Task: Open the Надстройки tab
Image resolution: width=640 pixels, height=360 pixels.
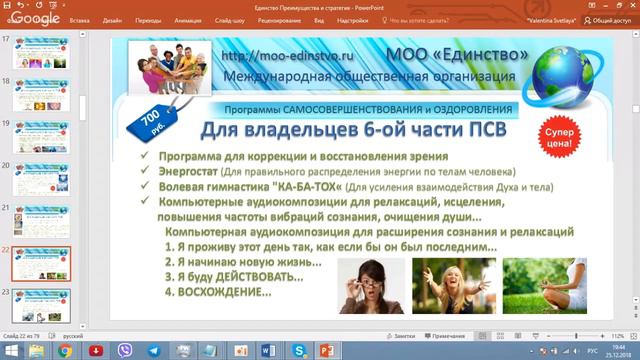Action: (x=352, y=20)
